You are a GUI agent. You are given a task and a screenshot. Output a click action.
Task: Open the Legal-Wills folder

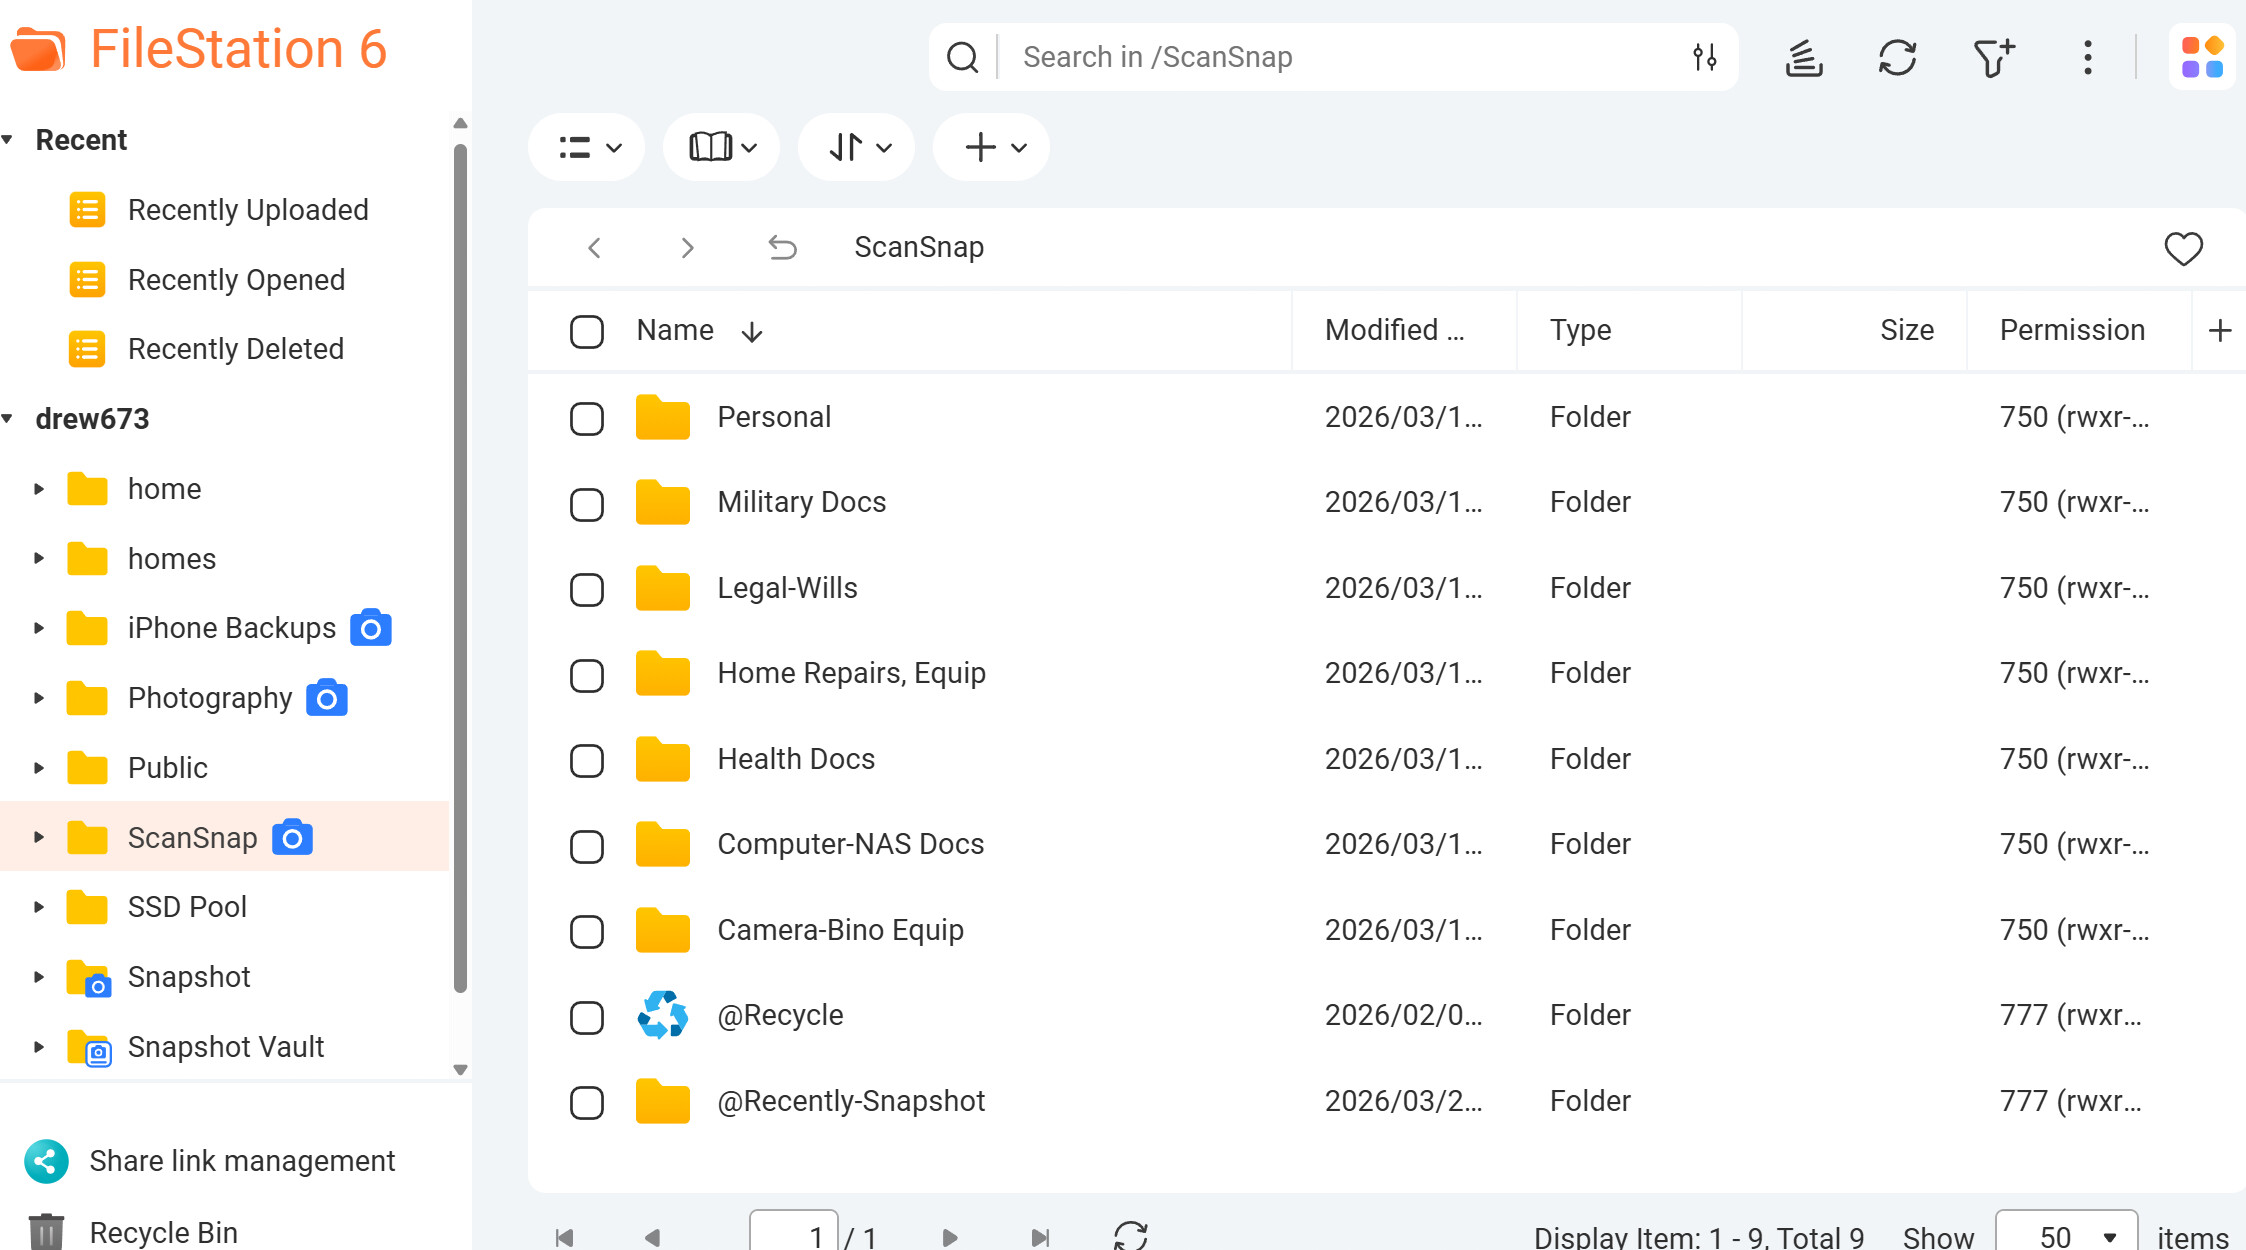point(787,588)
